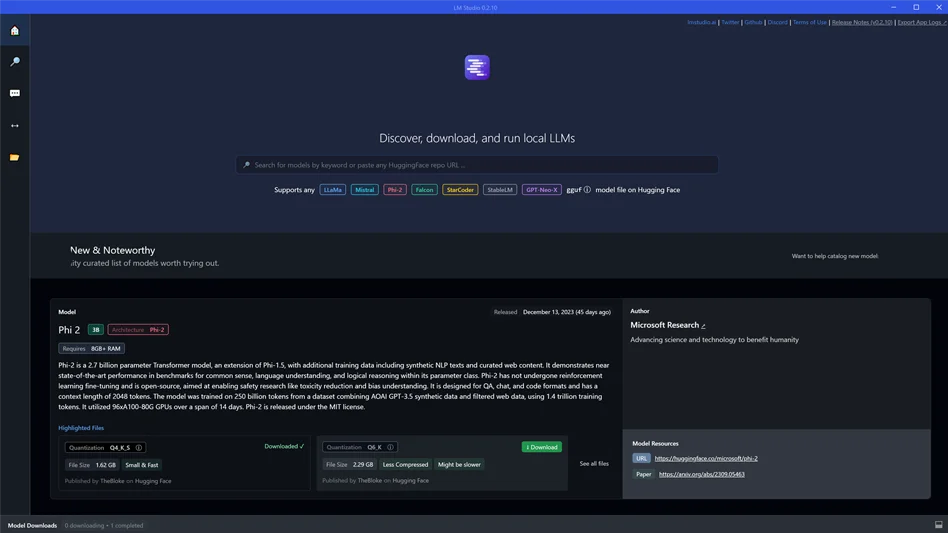
Task: Click File Size 2.29 GB label
Action: tap(349, 465)
